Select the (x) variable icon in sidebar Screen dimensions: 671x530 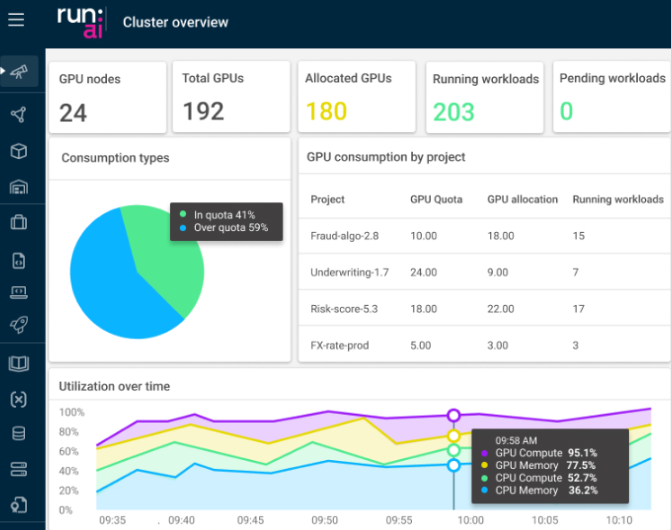point(18,398)
